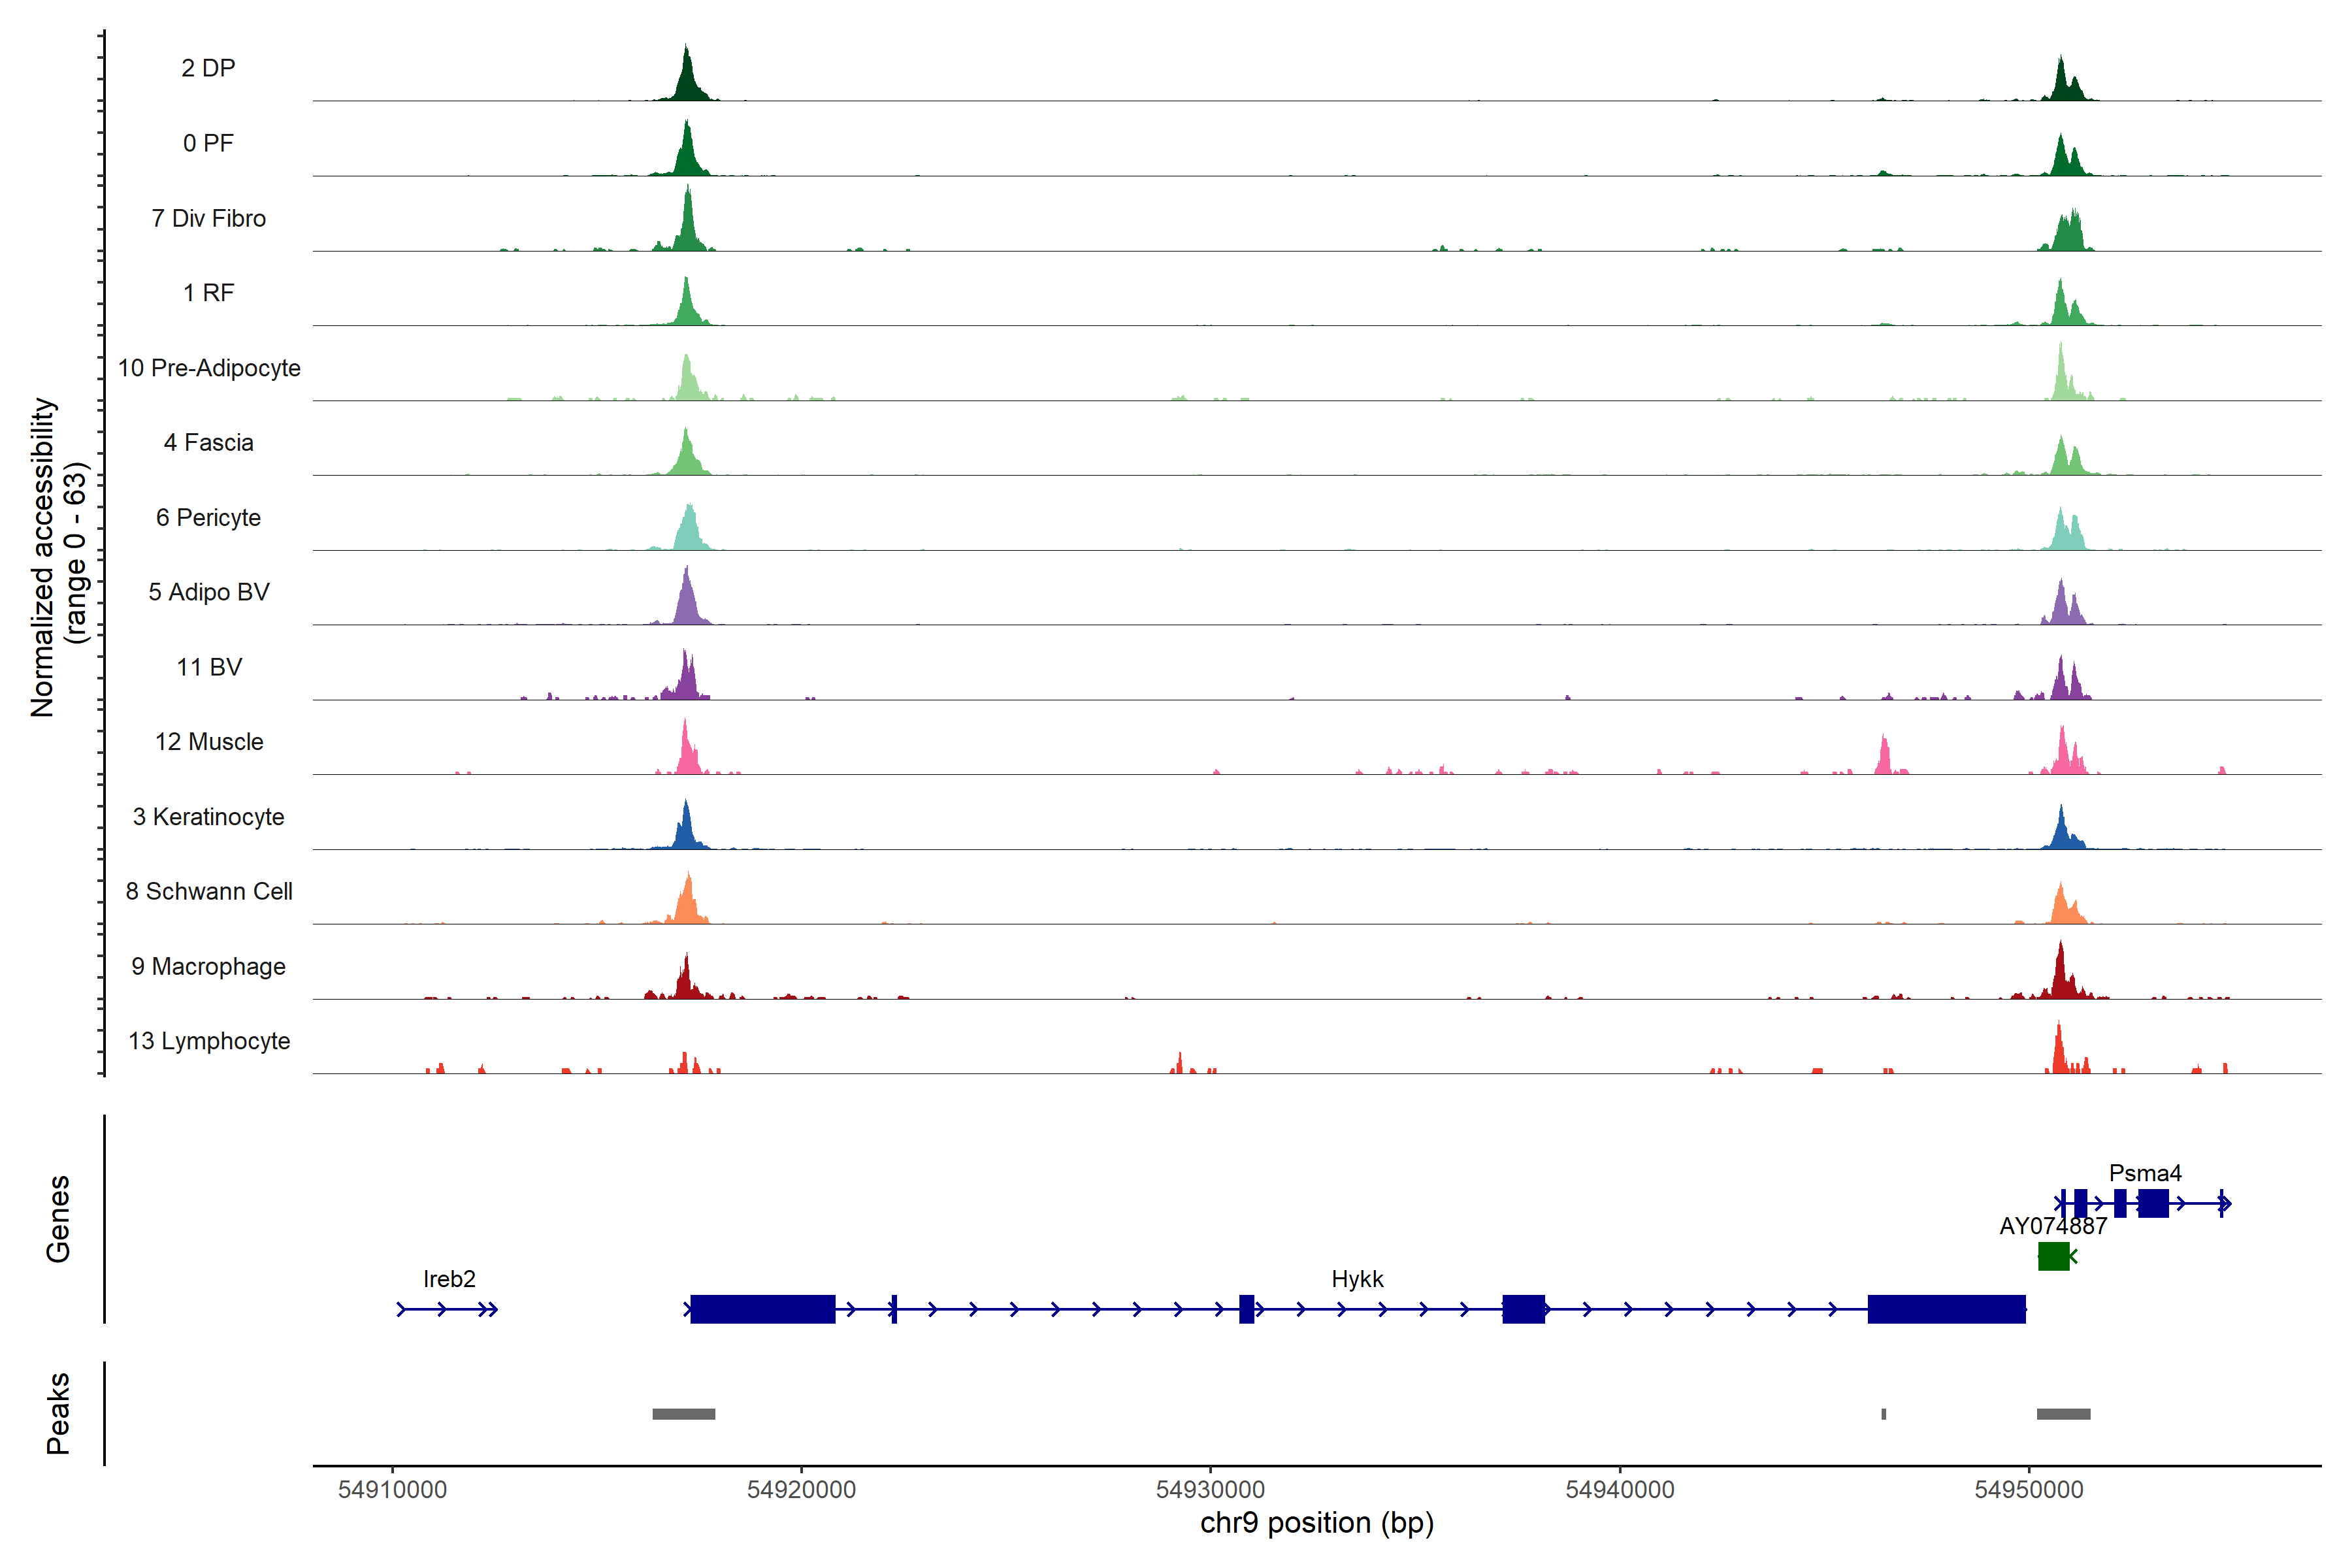
Task: Click the Peaks panel label
Action: (x=58, y=1413)
